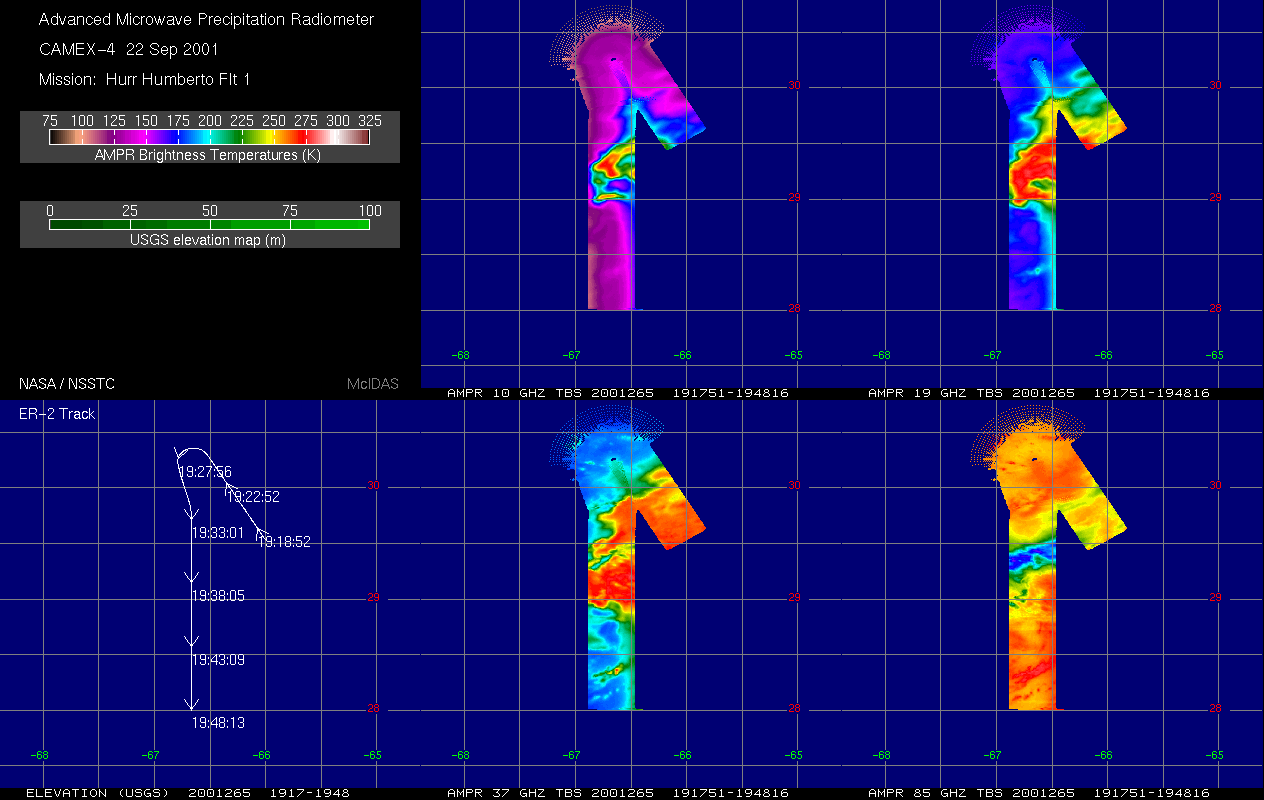Select the 19:38:05 flight track timestamp
The height and width of the screenshot is (800, 1264).
point(218,596)
